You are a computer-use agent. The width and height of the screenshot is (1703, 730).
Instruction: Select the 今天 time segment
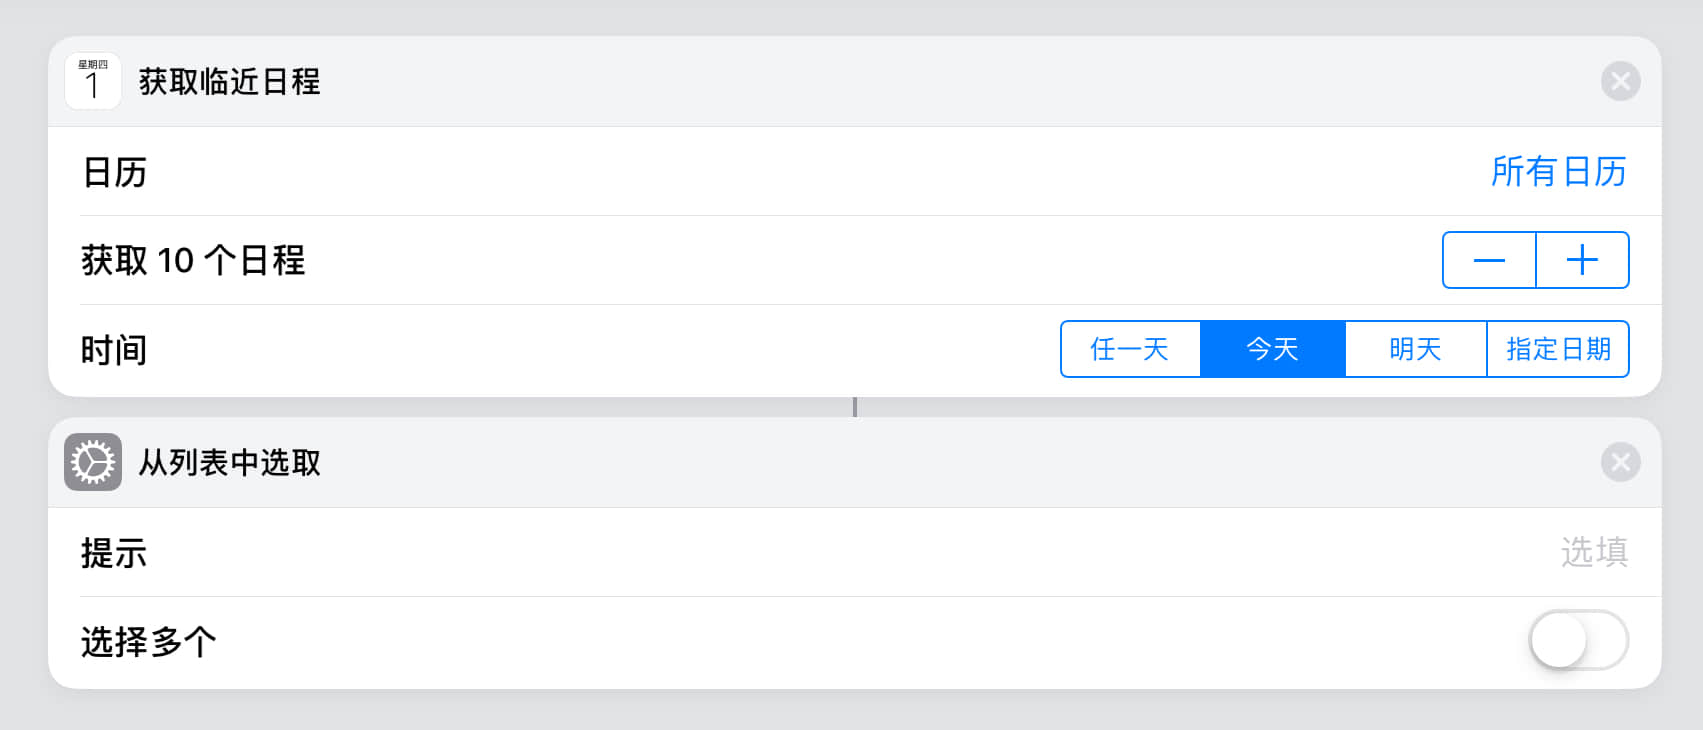[1272, 349]
